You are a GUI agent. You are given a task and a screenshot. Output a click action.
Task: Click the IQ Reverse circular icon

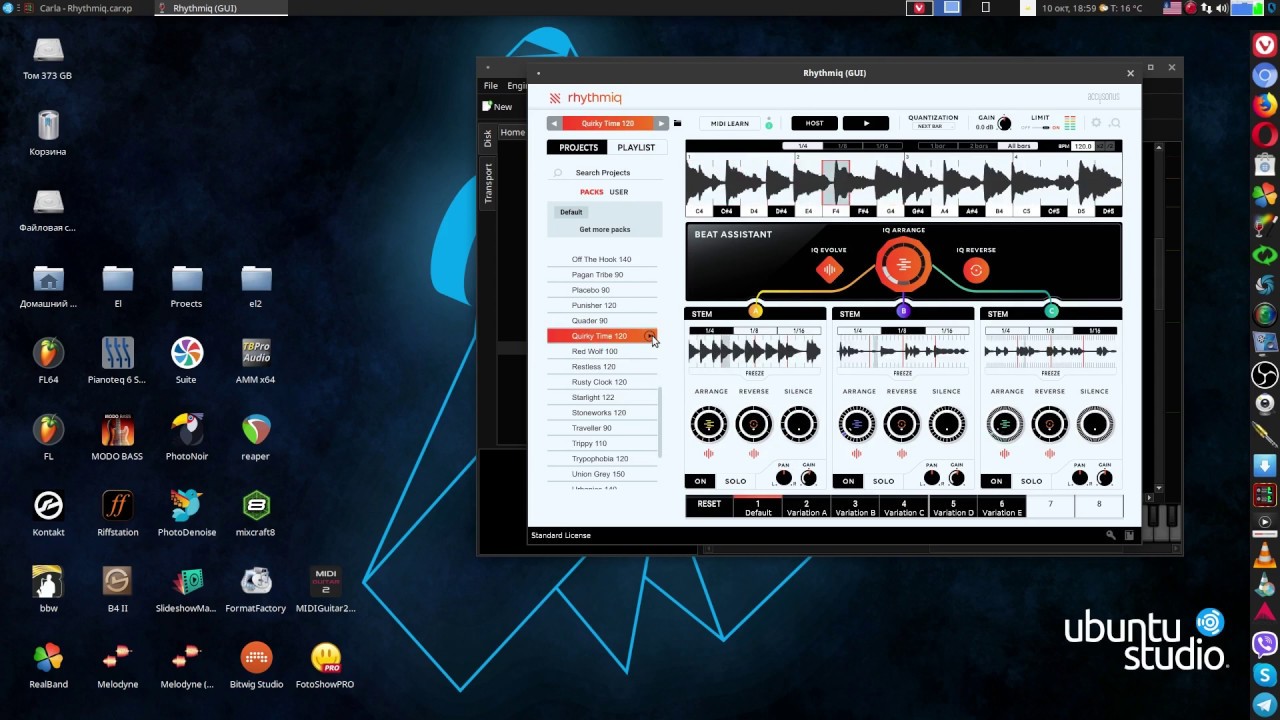click(x=976, y=270)
